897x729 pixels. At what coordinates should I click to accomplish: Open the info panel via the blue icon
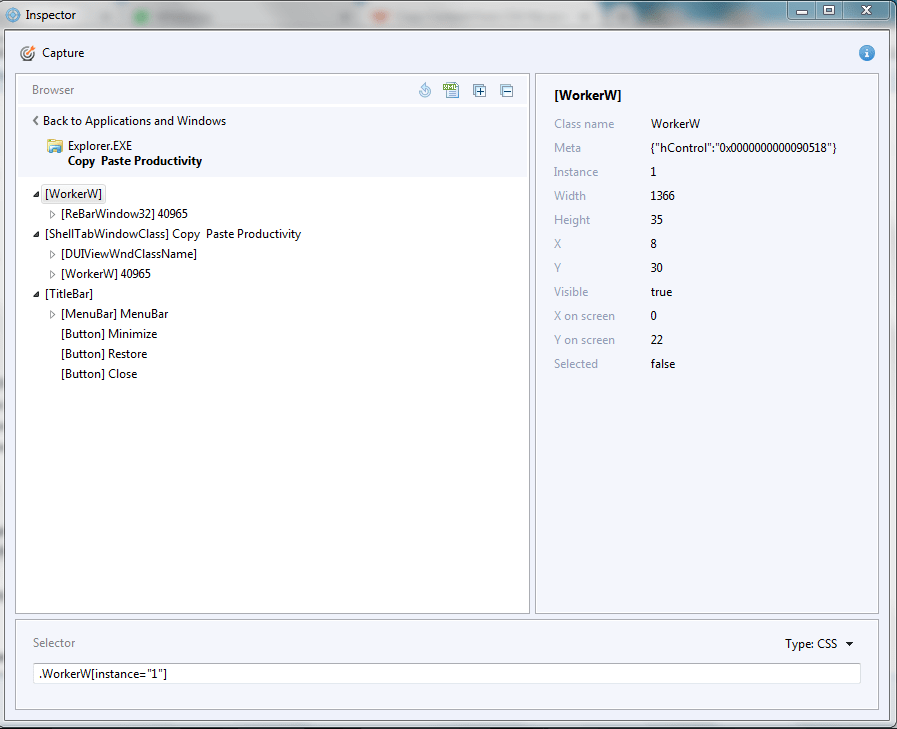[866, 52]
